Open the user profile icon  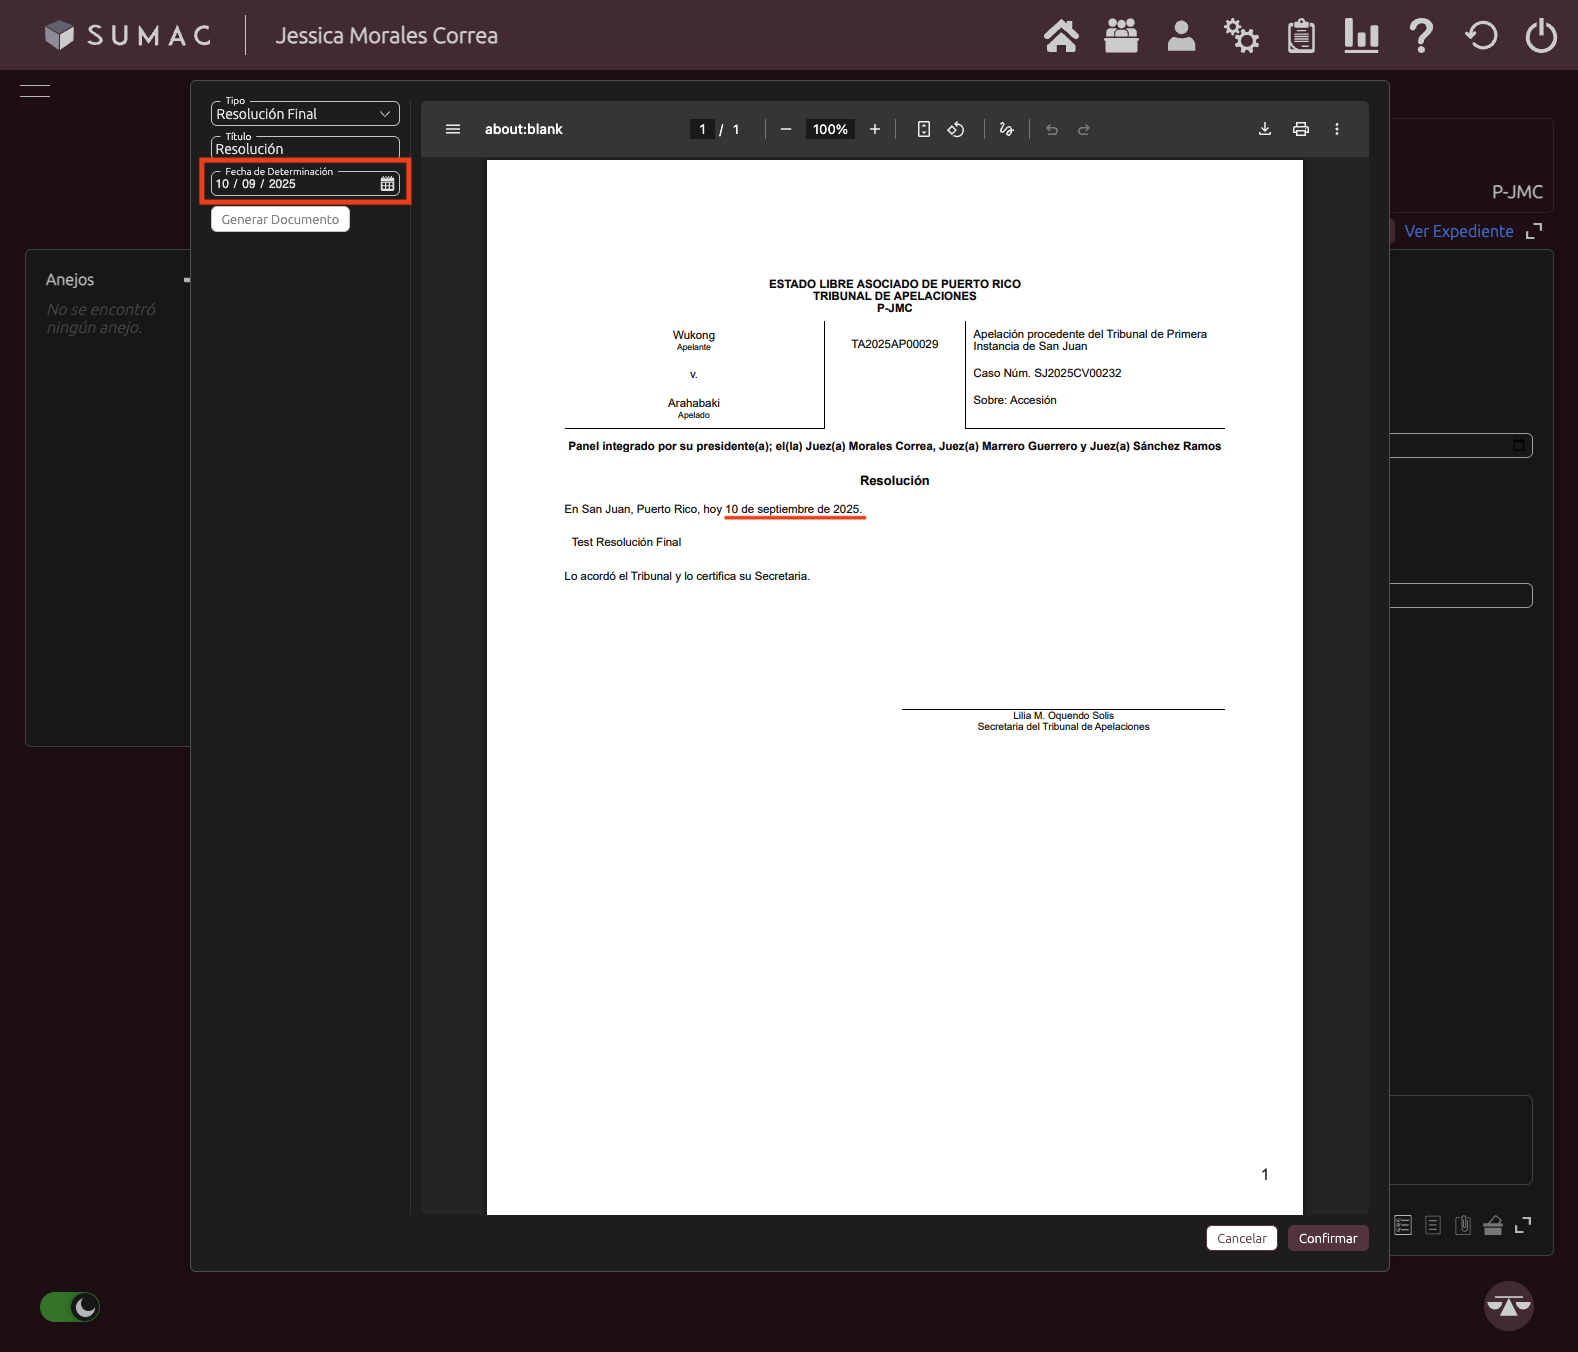pyautogui.click(x=1181, y=36)
